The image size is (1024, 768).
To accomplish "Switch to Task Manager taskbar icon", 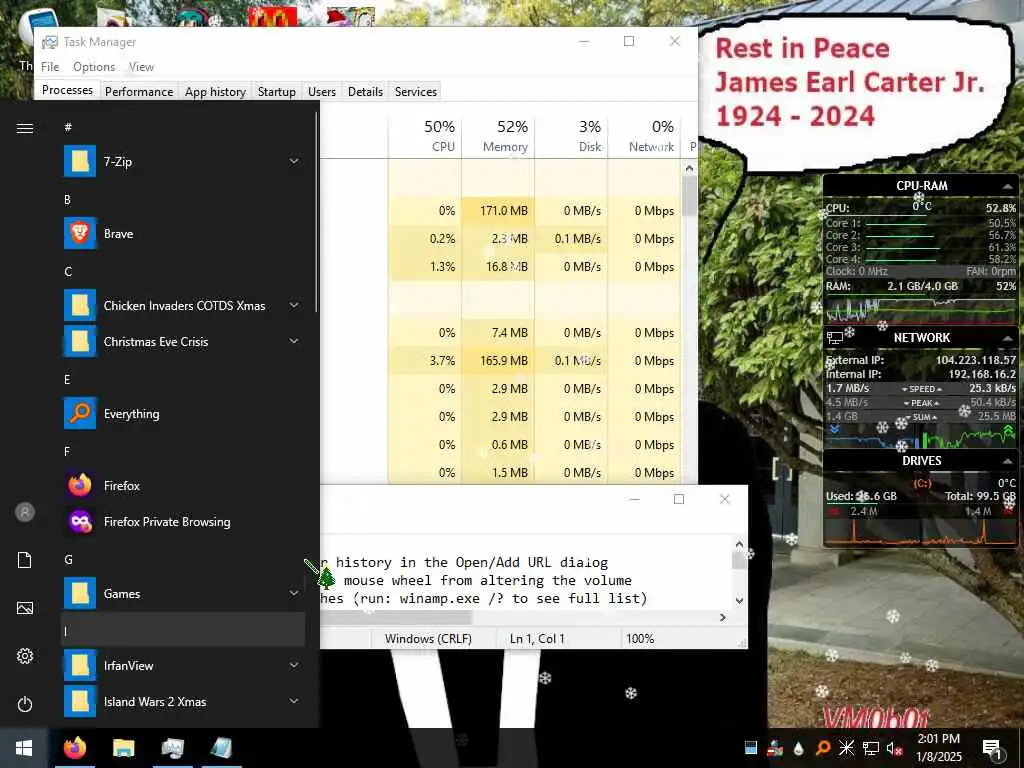I will coord(172,748).
